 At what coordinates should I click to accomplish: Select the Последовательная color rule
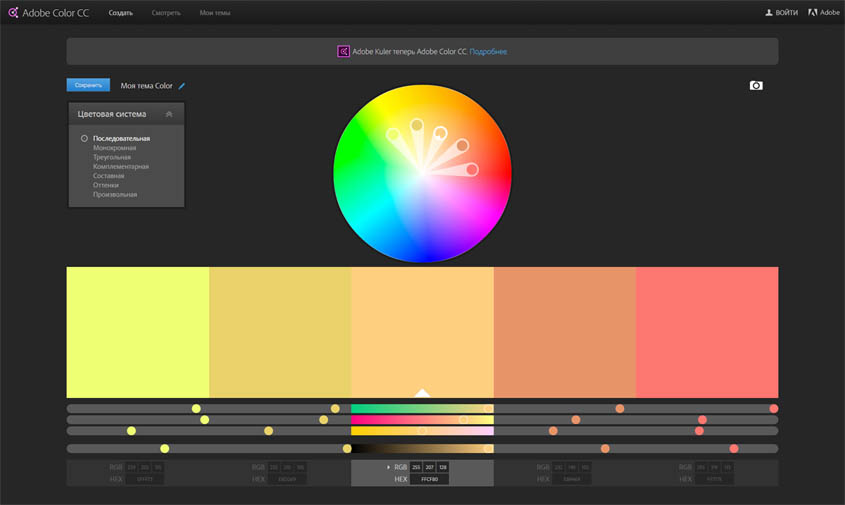121,139
